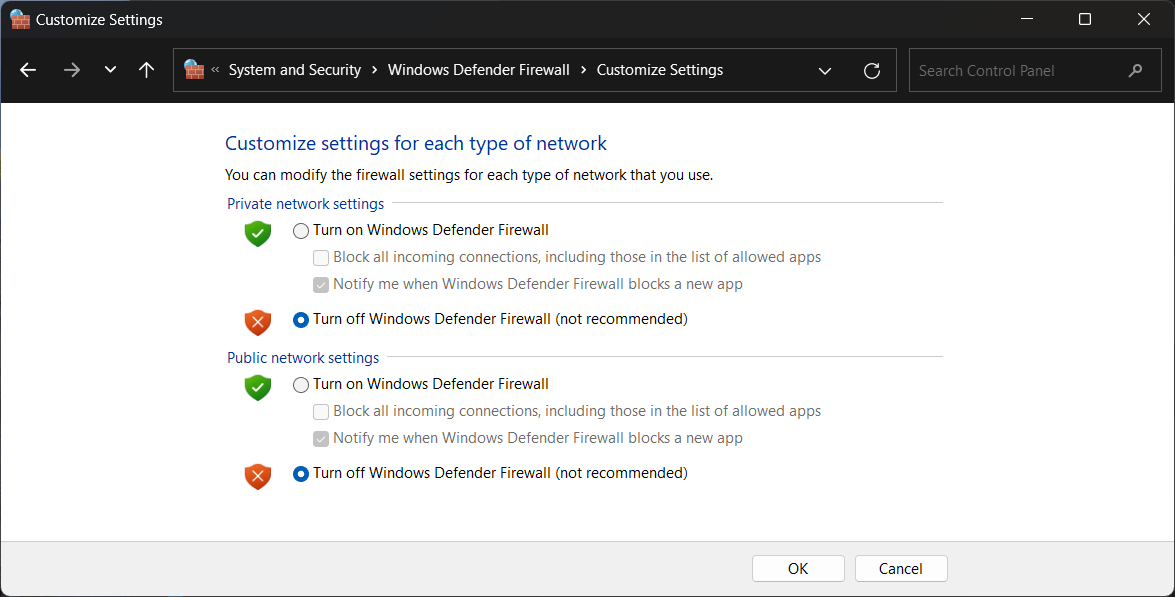Click the forward navigation arrow

(x=72, y=70)
